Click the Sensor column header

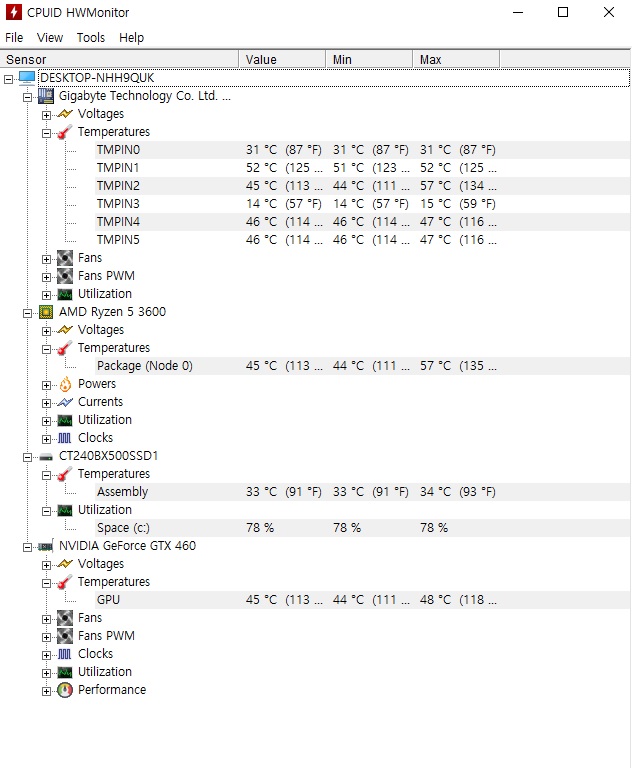click(120, 59)
